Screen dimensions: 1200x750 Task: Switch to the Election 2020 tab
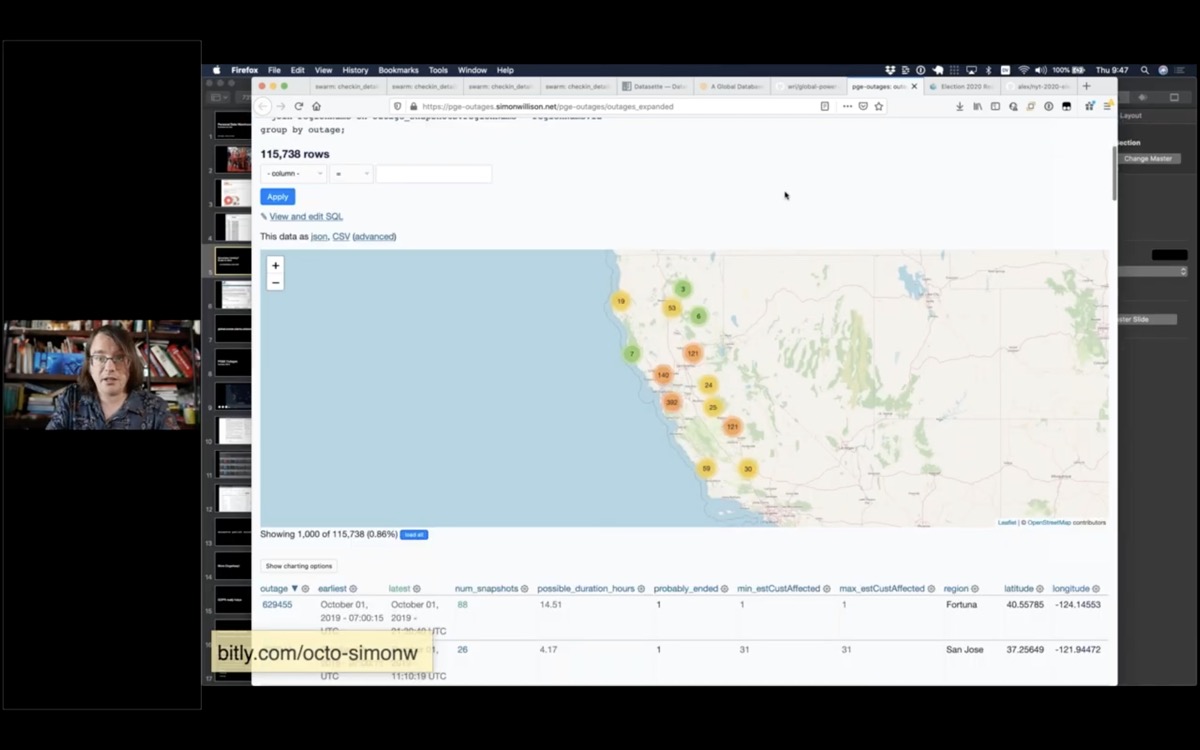point(960,86)
